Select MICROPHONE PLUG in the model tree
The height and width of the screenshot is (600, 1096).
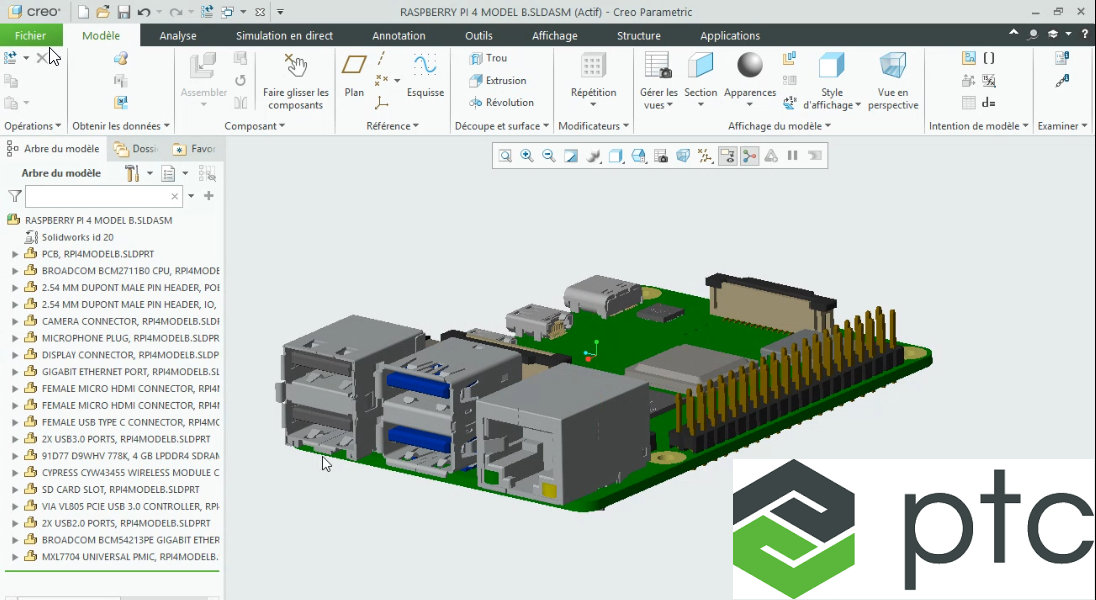tap(130, 338)
